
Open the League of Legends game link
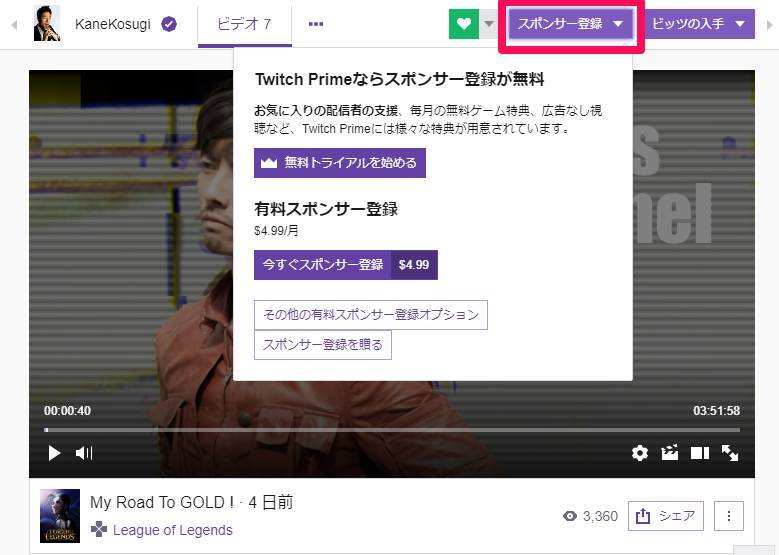click(172, 530)
